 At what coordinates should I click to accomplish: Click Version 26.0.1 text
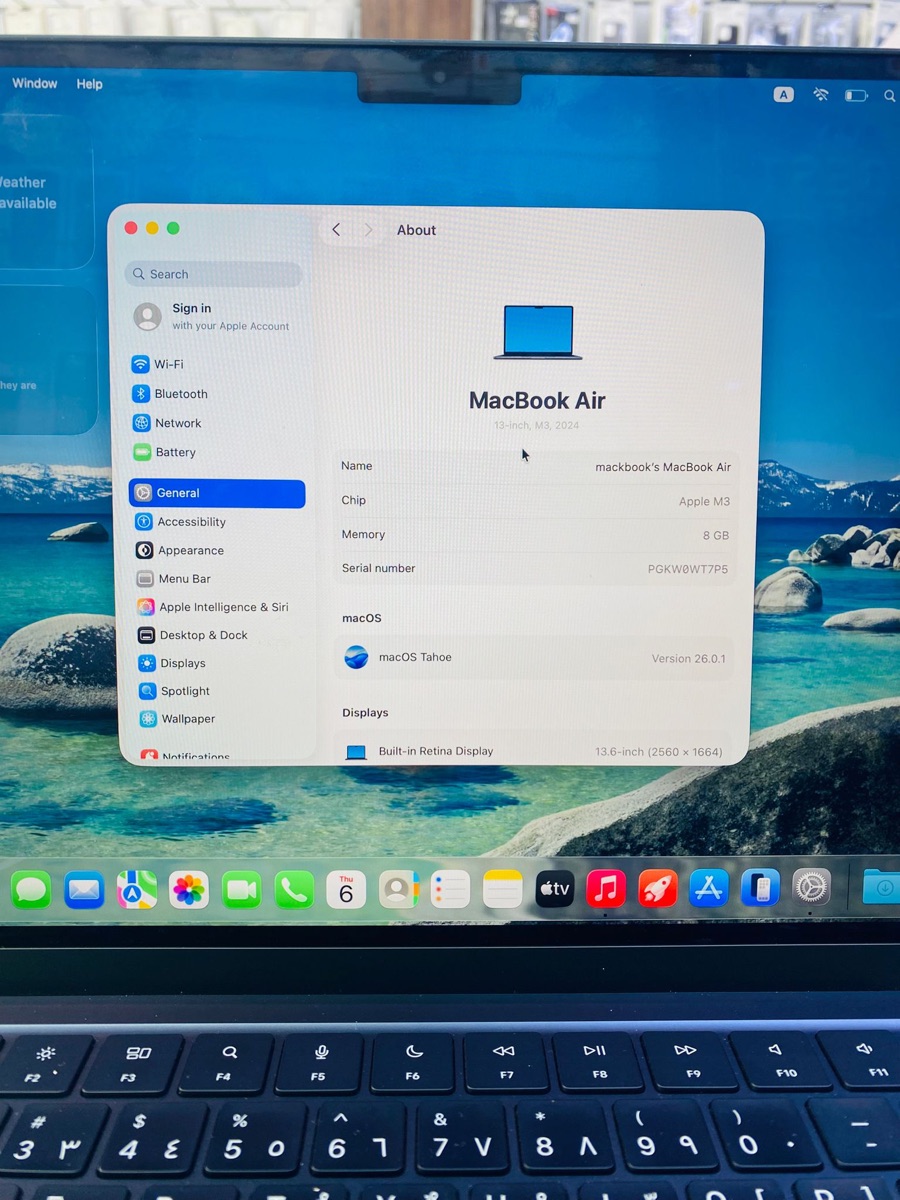coord(688,659)
